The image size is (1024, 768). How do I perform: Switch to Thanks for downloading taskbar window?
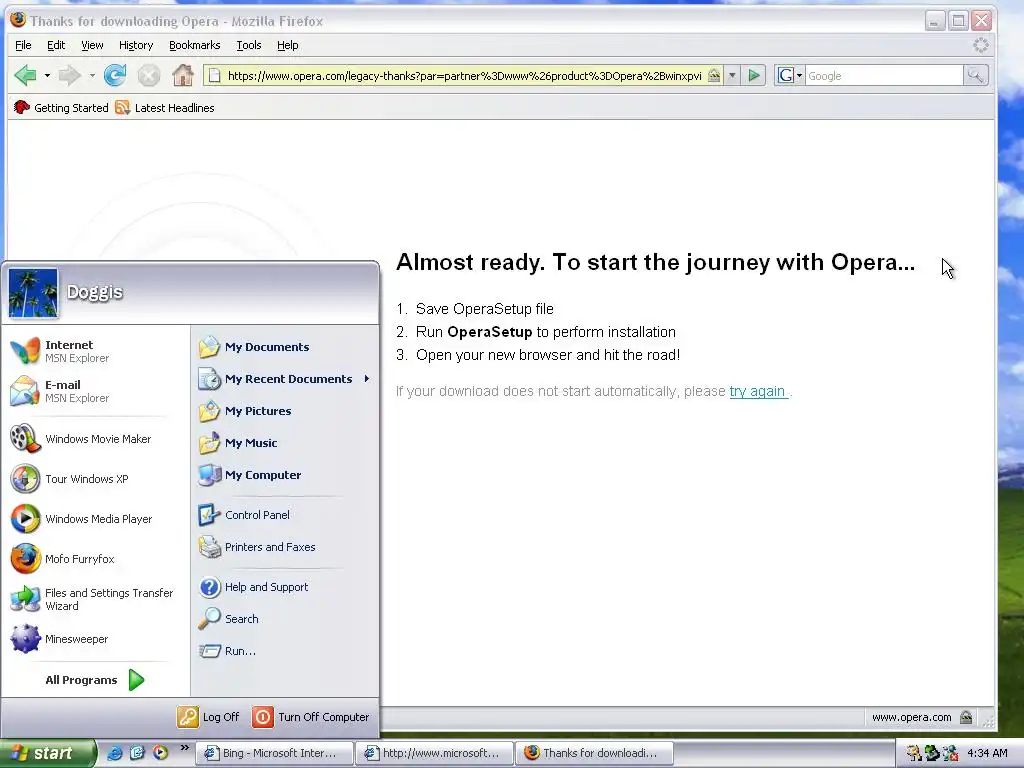tap(594, 753)
